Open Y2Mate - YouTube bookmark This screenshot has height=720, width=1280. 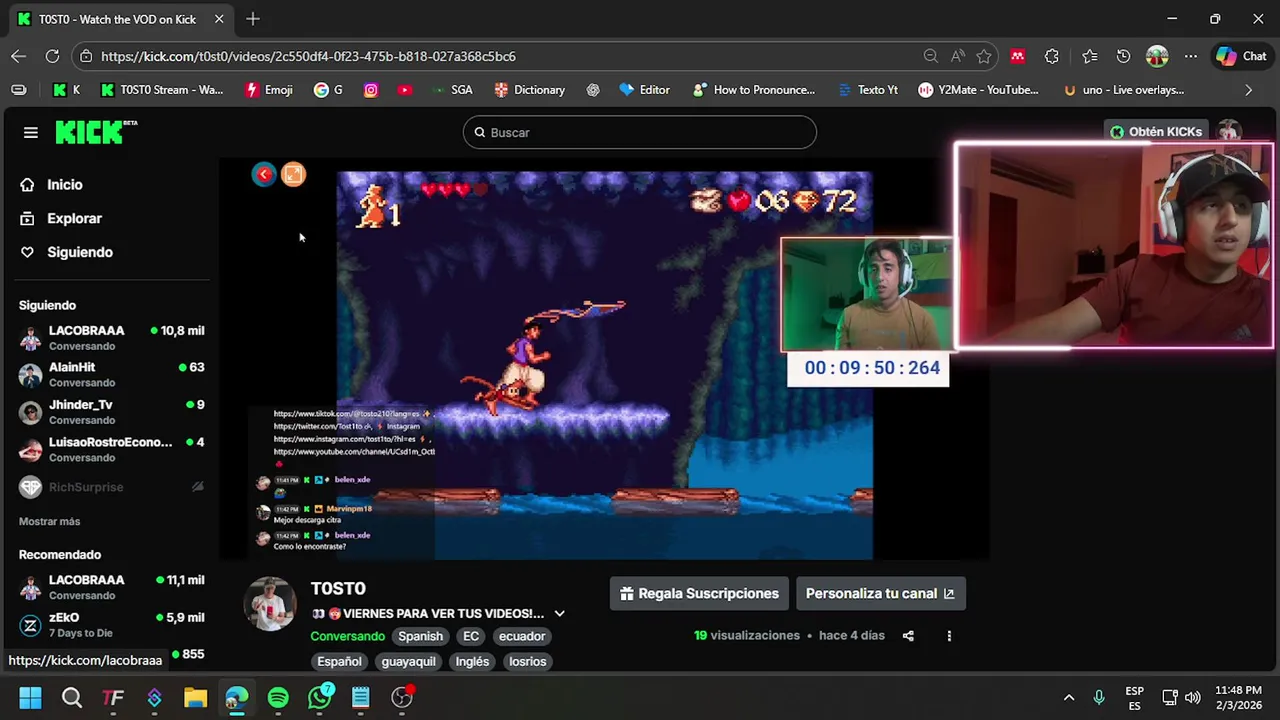pyautogui.click(x=979, y=90)
